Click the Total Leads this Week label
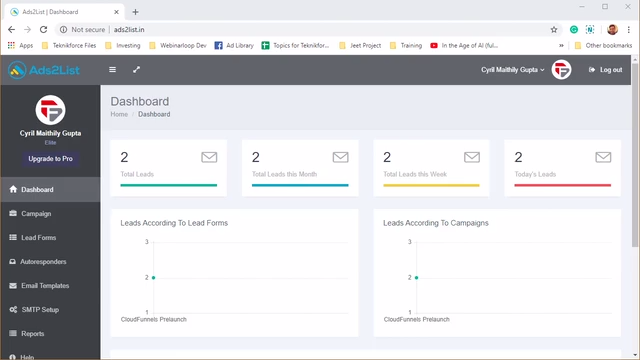The width and height of the screenshot is (640, 360). click(415, 174)
